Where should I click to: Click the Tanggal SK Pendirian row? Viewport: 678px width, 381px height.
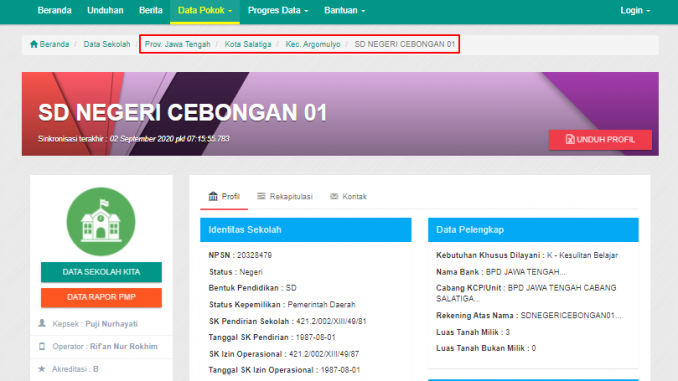point(272,337)
